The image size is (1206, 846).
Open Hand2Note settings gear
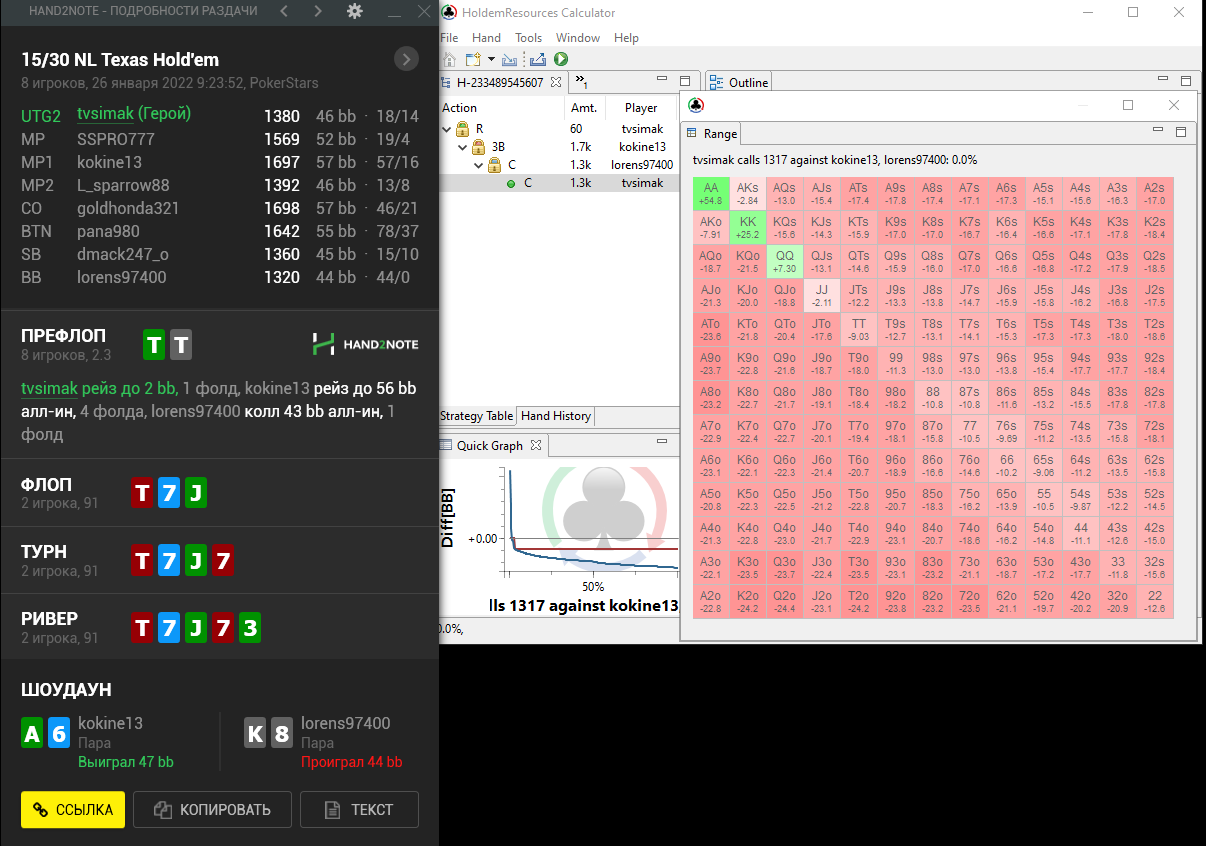[354, 11]
